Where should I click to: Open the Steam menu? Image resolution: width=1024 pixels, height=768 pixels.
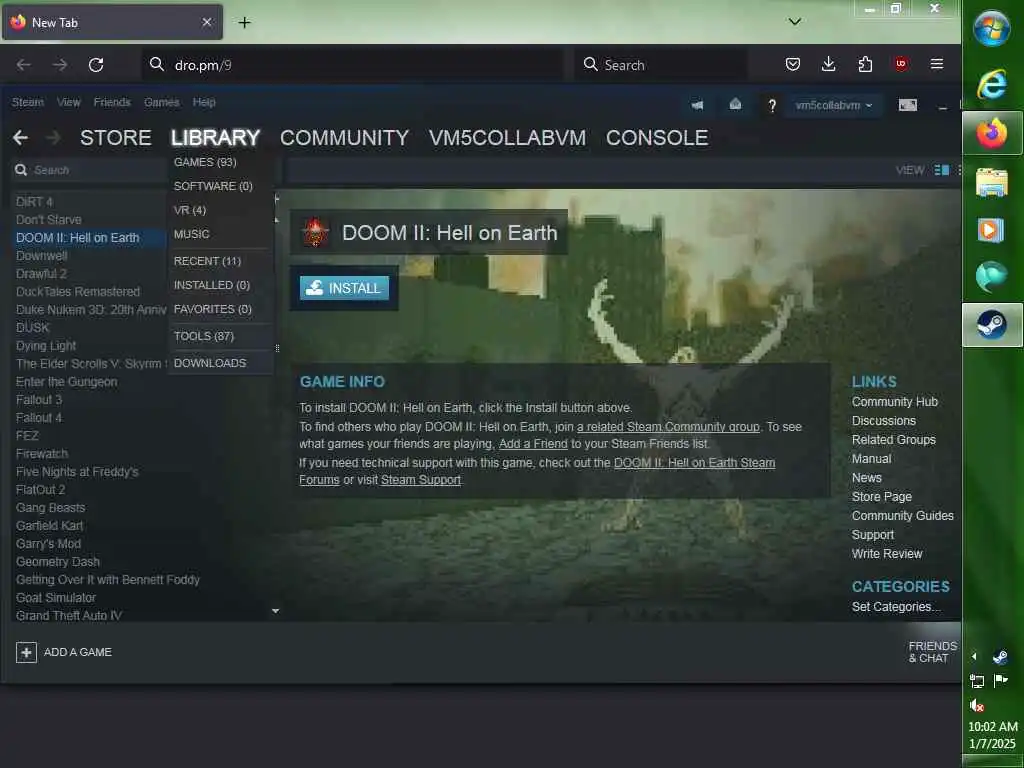28,103
